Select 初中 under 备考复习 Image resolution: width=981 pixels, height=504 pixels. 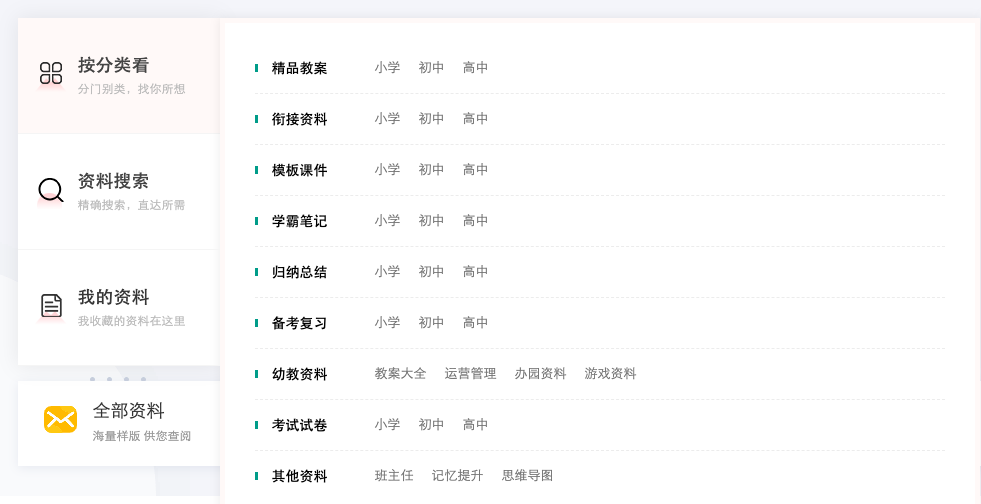point(431,323)
